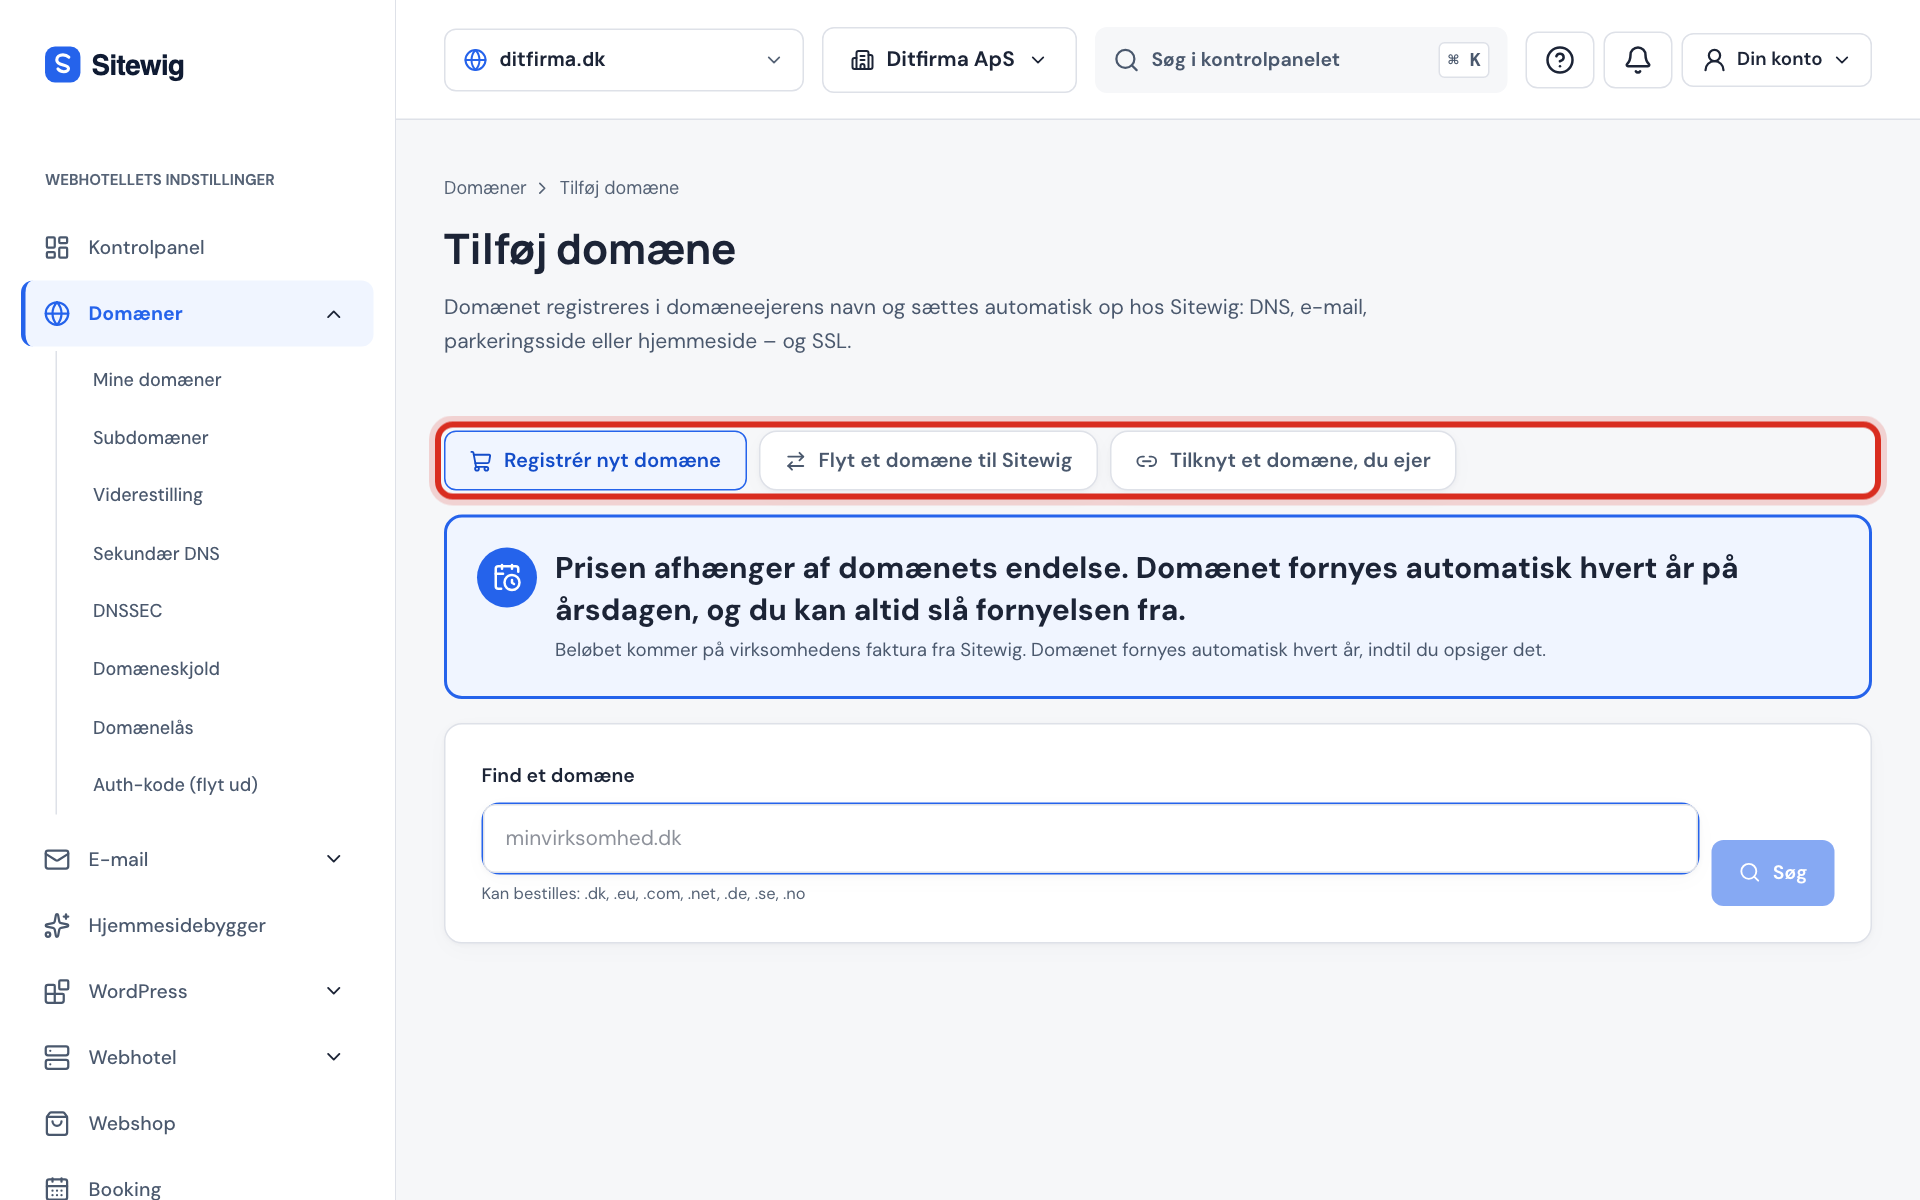The height and width of the screenshot is (1200, 1920).
Task: Click the cart icon on Registrér nyt domæne
Action: coord(481,461)
